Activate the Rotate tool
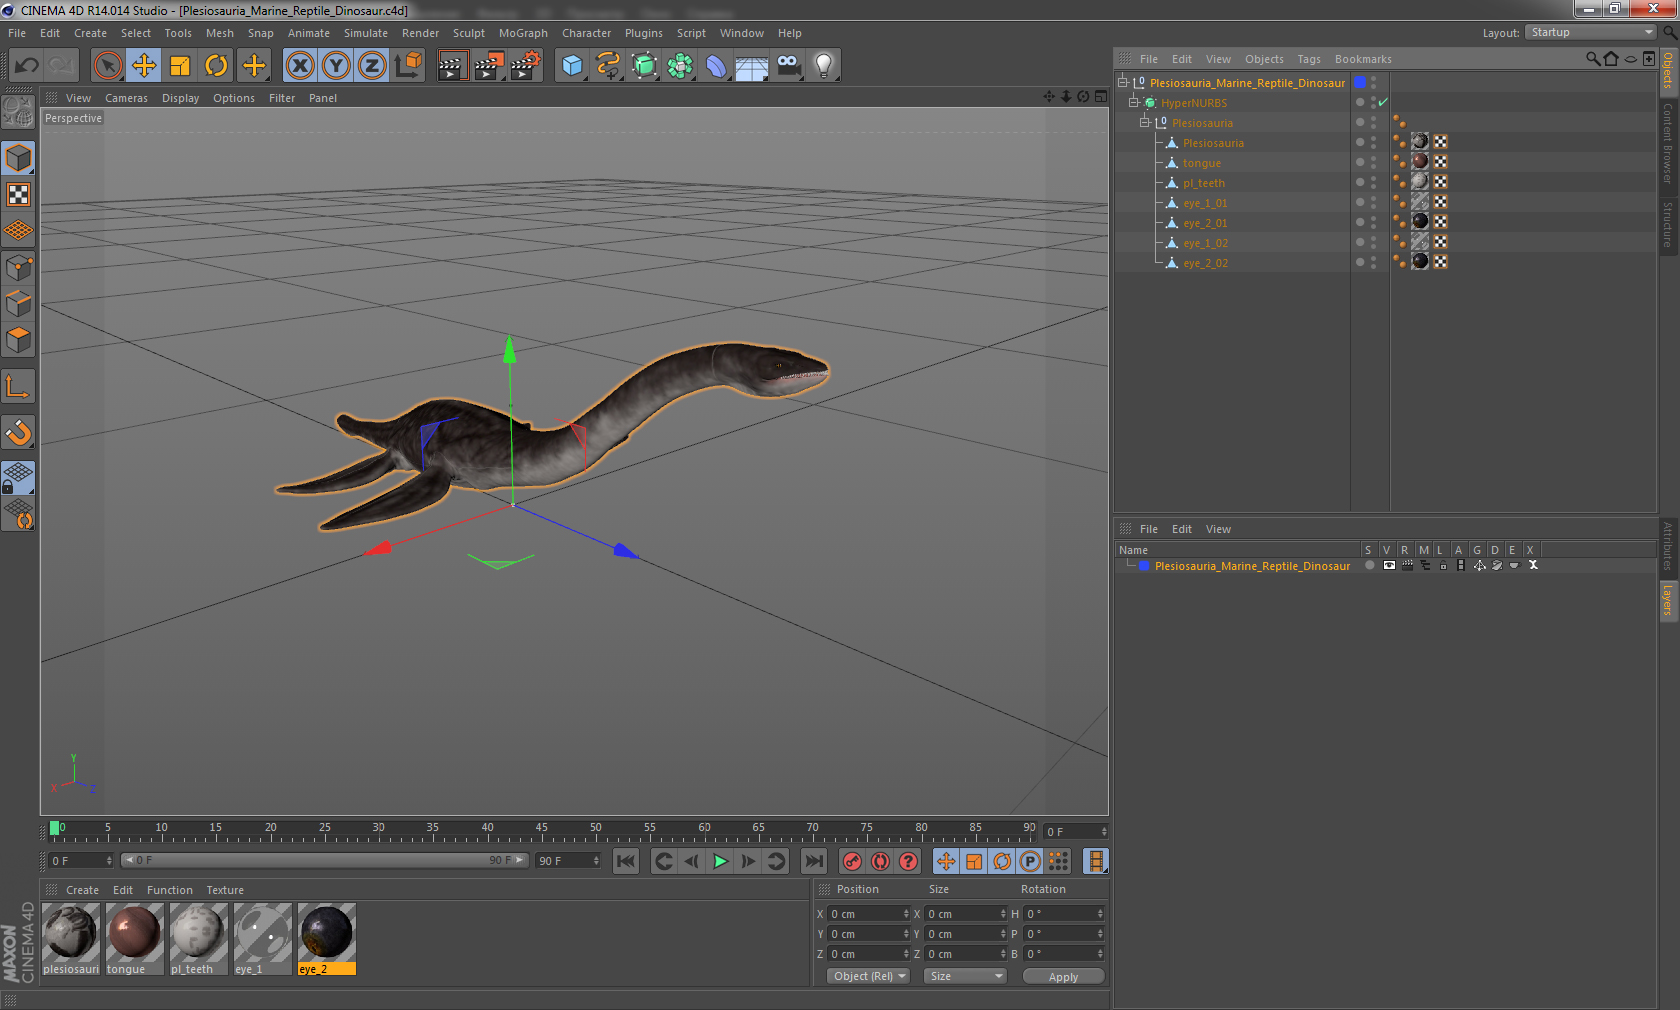Screen dimensions: 1680x1010 216,66
